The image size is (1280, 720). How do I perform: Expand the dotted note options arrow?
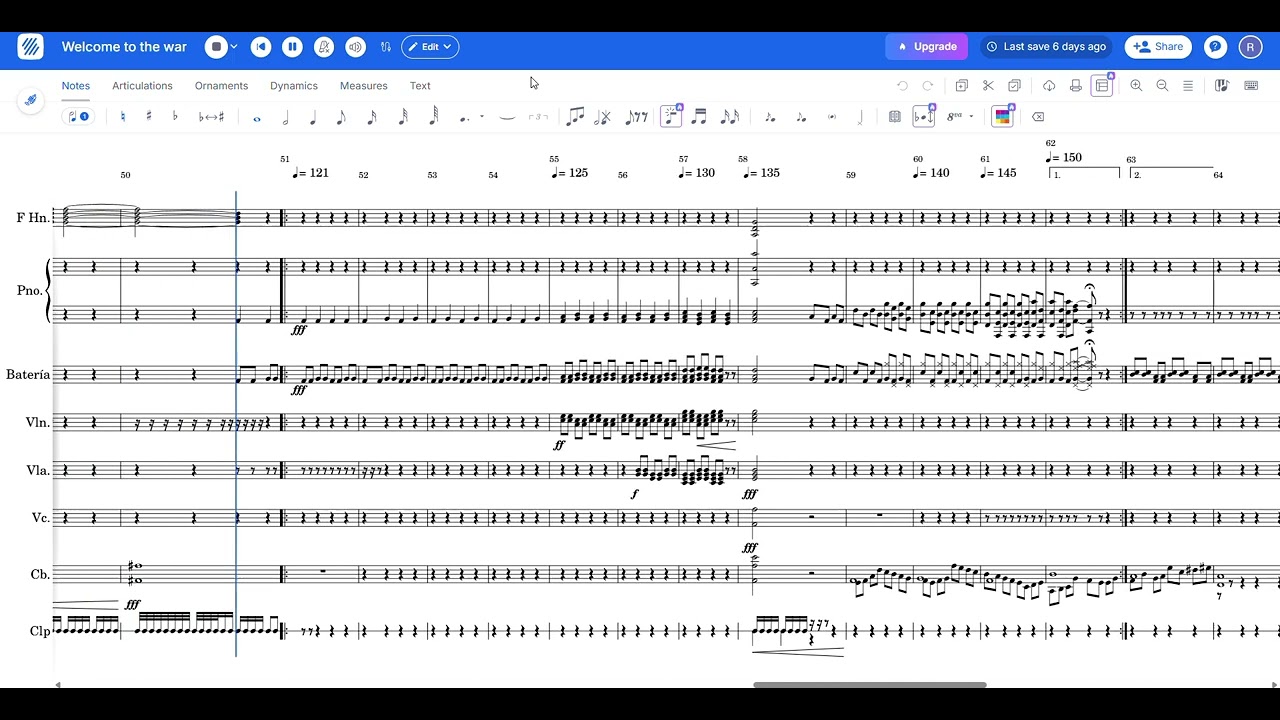[x=482, y=117]
